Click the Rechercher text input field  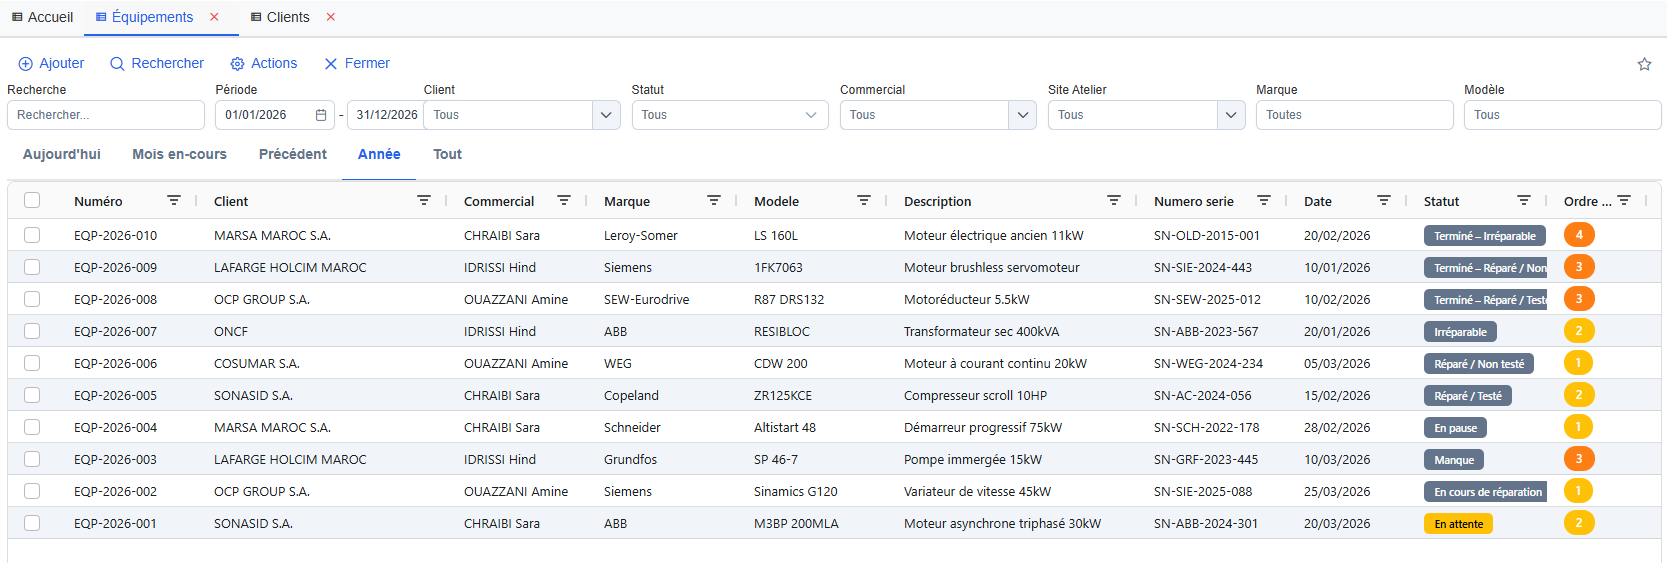pos(105,115)
